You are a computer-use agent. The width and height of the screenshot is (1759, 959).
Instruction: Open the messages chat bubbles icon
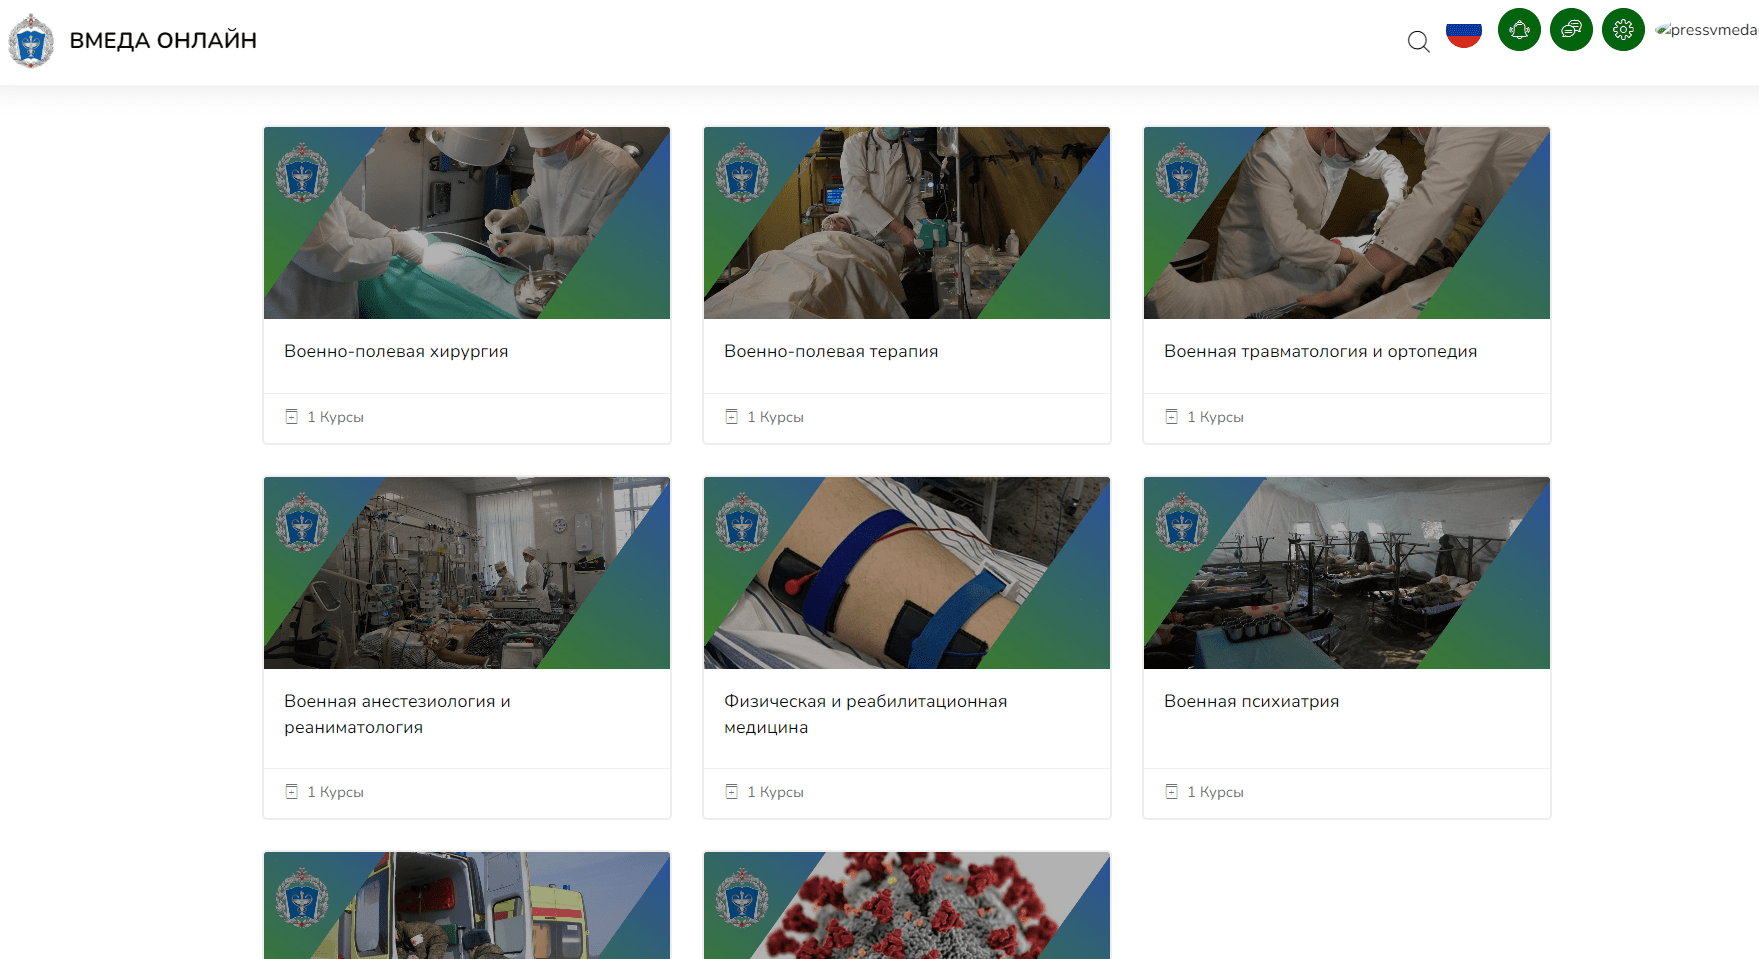click(x=1571, y=30)
